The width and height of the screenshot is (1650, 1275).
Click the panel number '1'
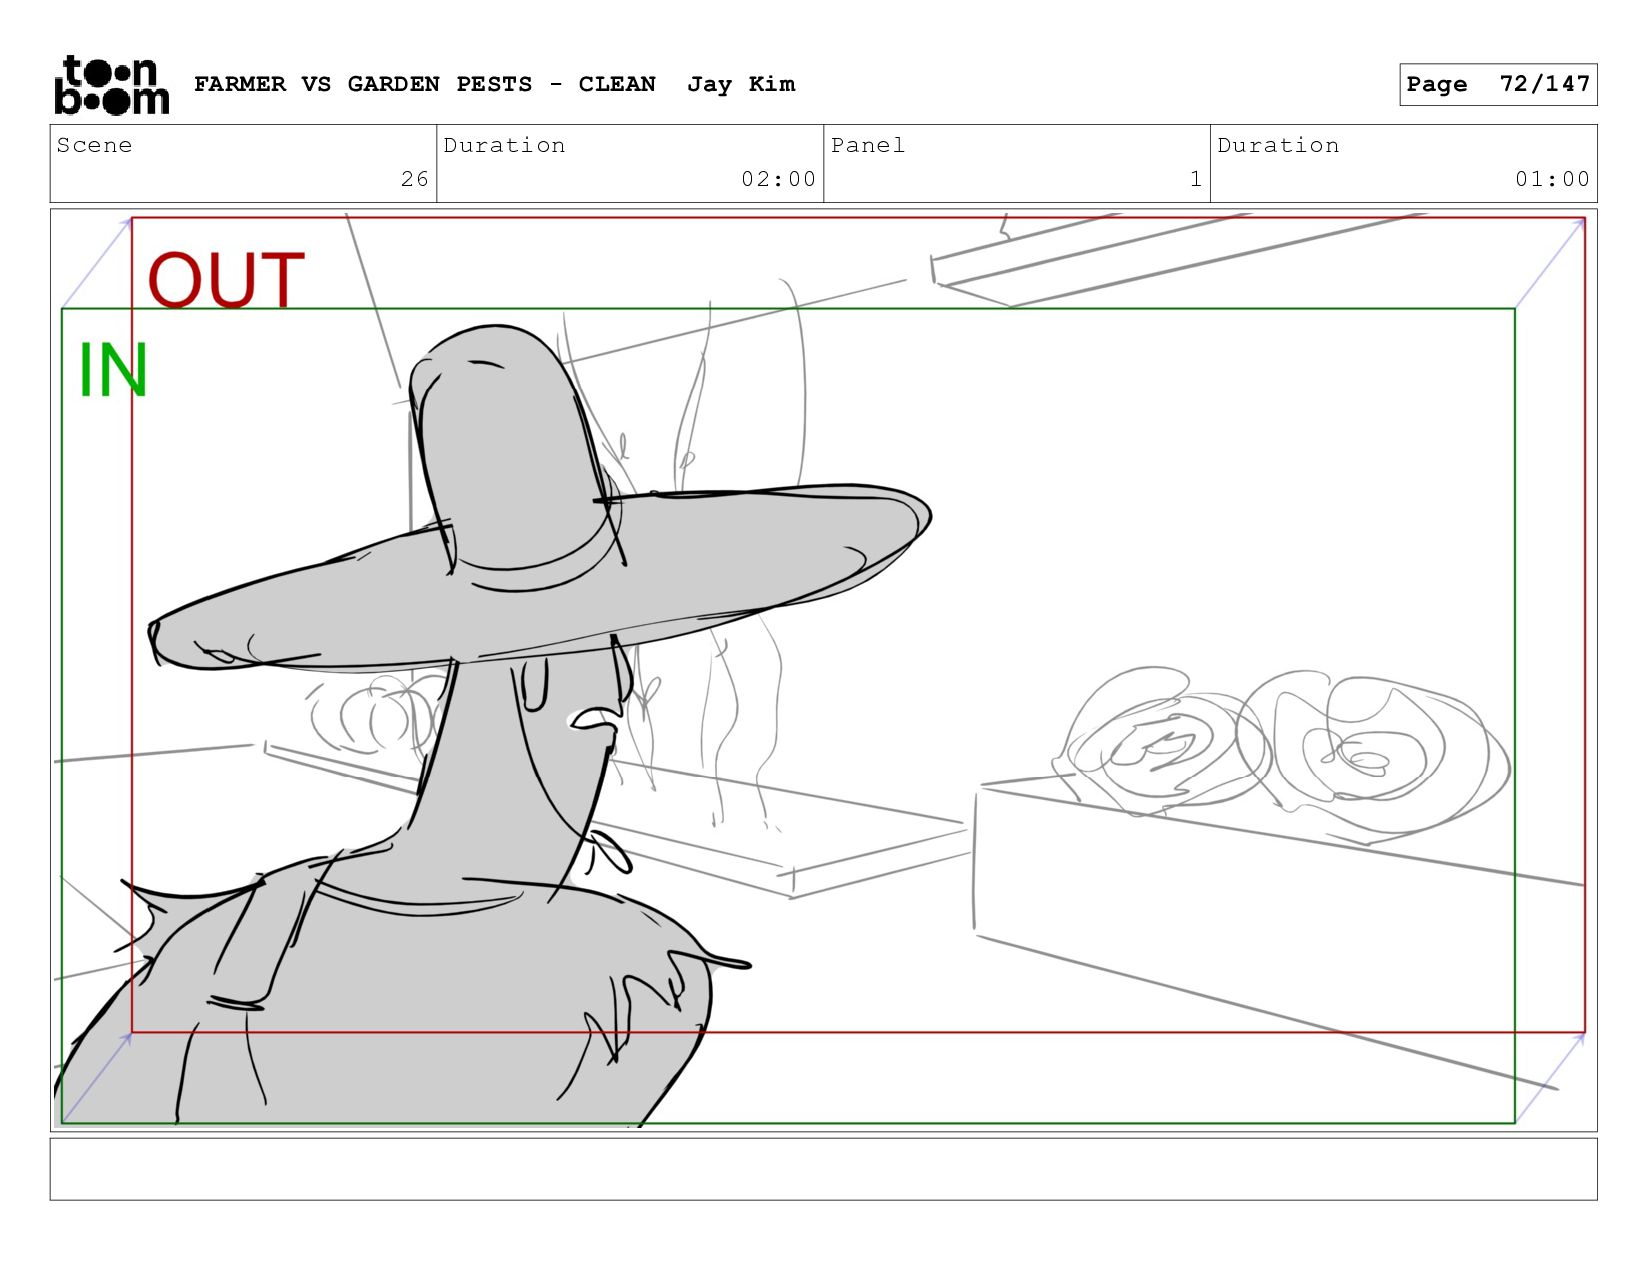pyautogui.click(x=1195, y=179)
